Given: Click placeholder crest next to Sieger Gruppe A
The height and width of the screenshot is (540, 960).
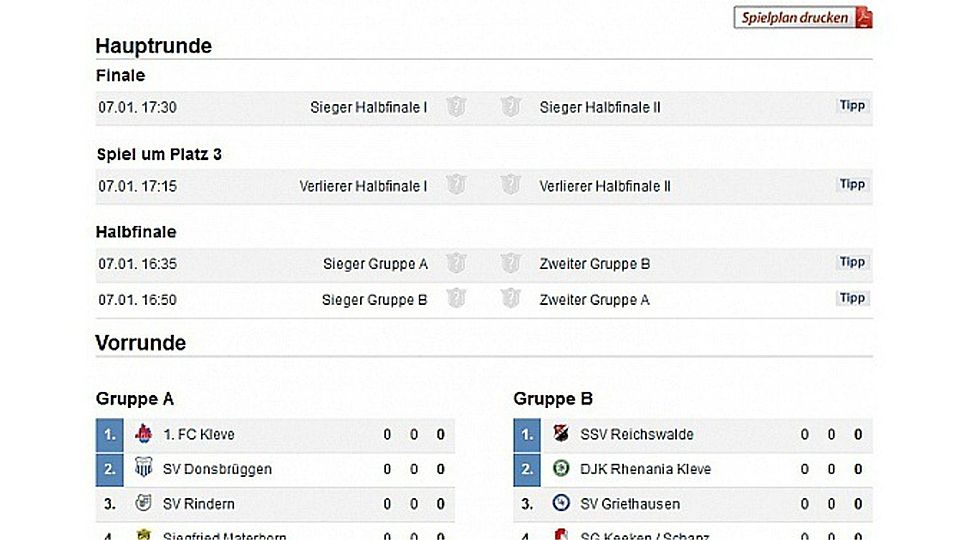Looking at the screenshot, I should click(456, 263).
